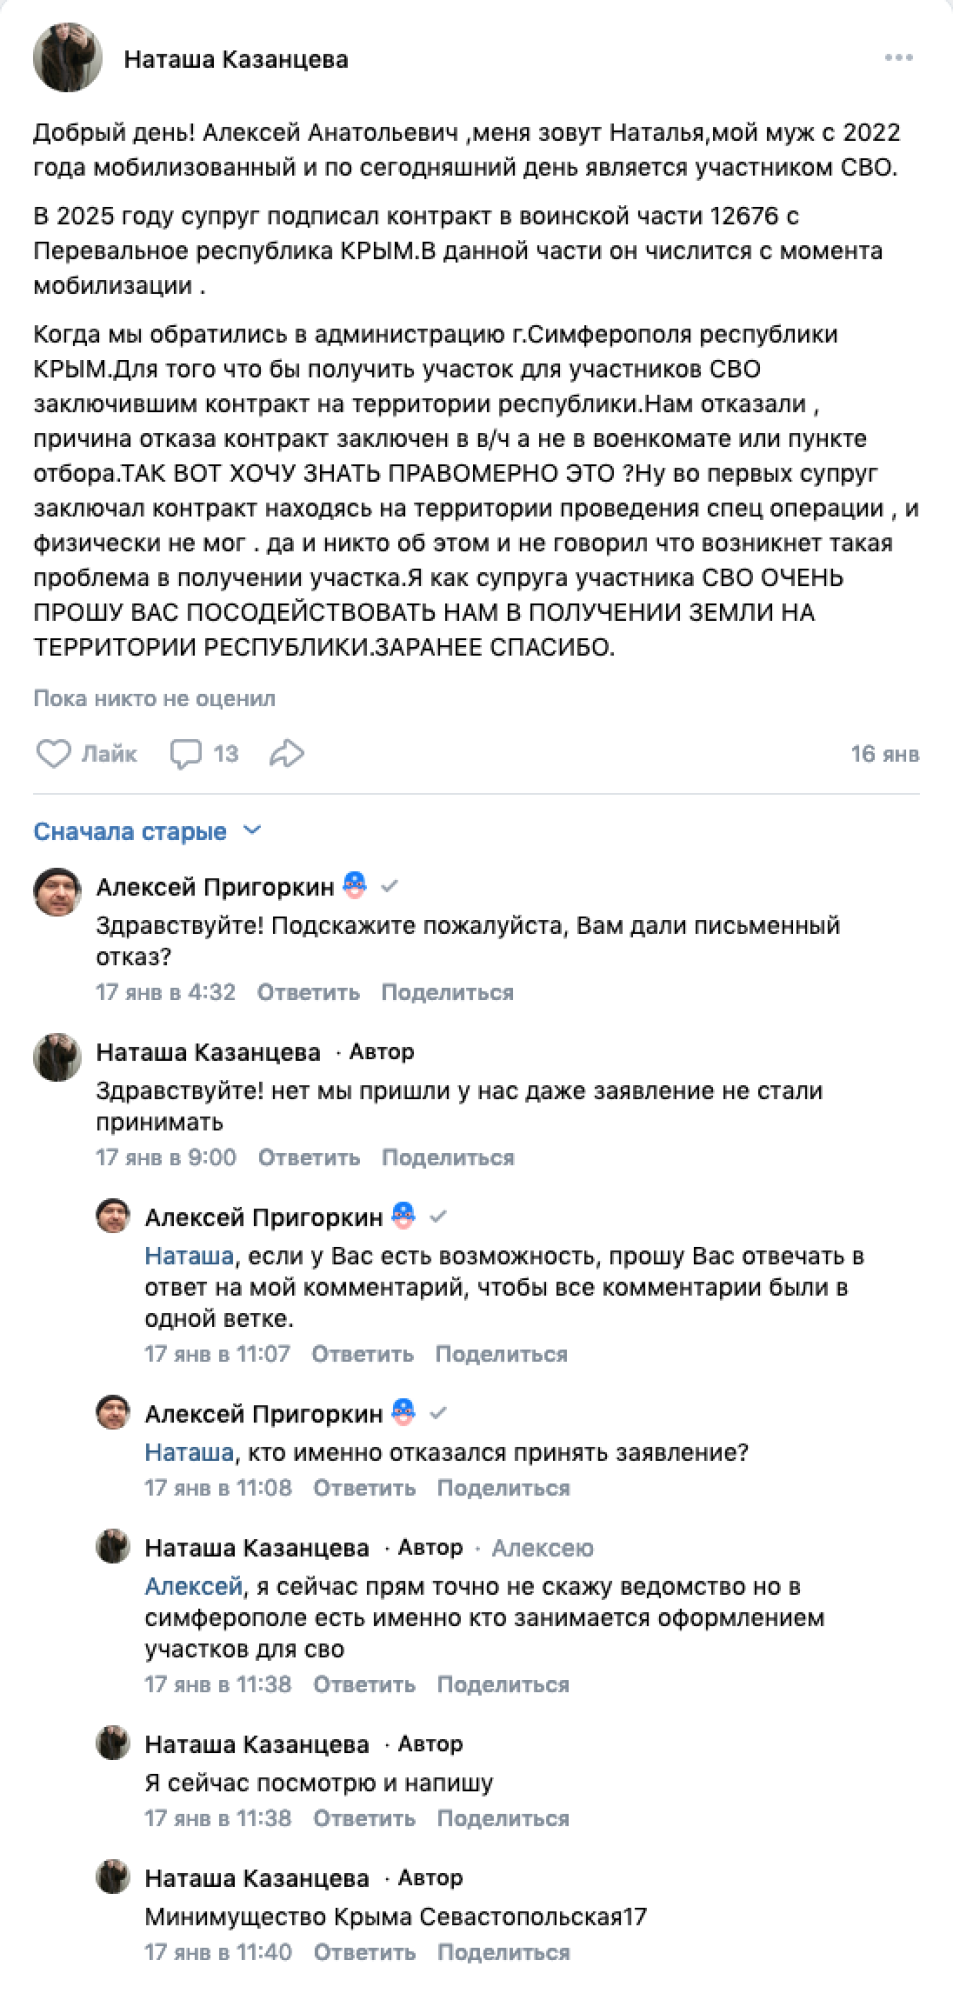Click 'Ответить' under the 4:32 comment

(x=308, y=993)
